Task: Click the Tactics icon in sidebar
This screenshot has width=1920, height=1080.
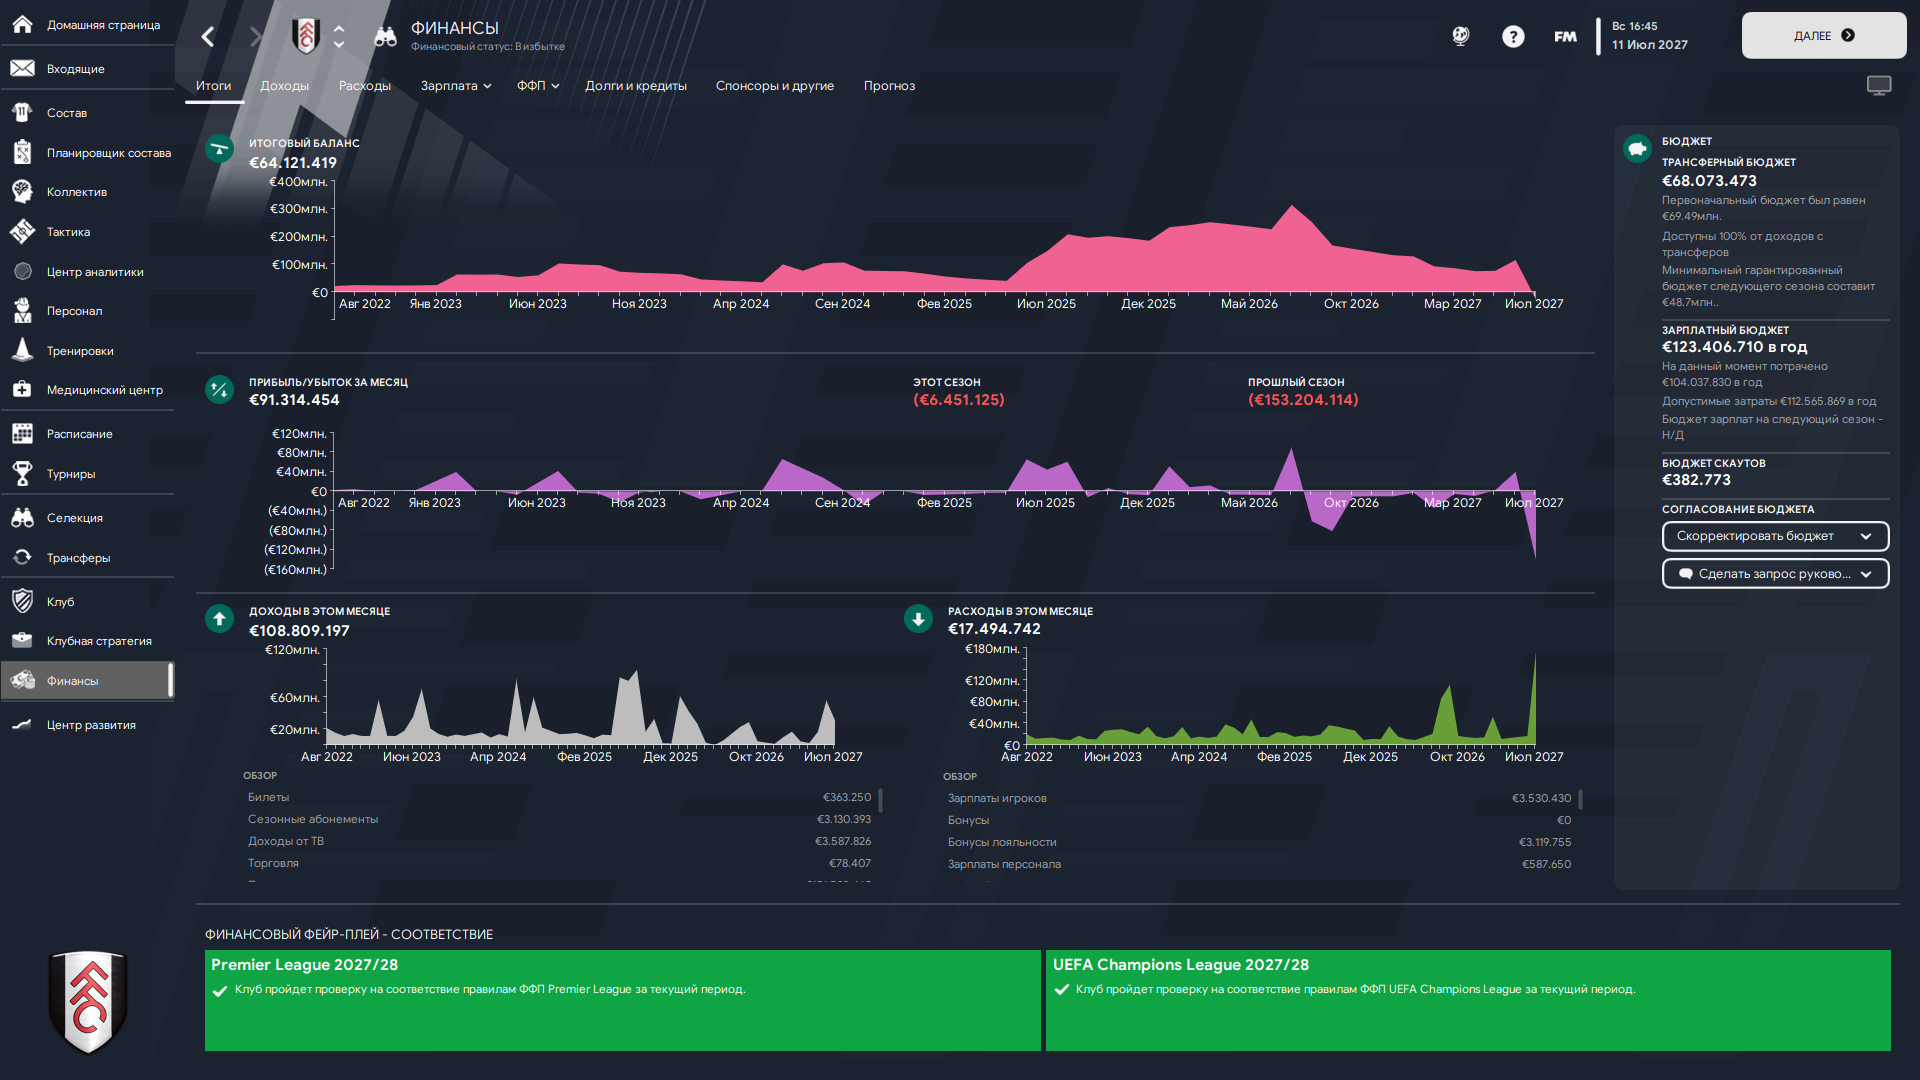Action: coord(22,232)
